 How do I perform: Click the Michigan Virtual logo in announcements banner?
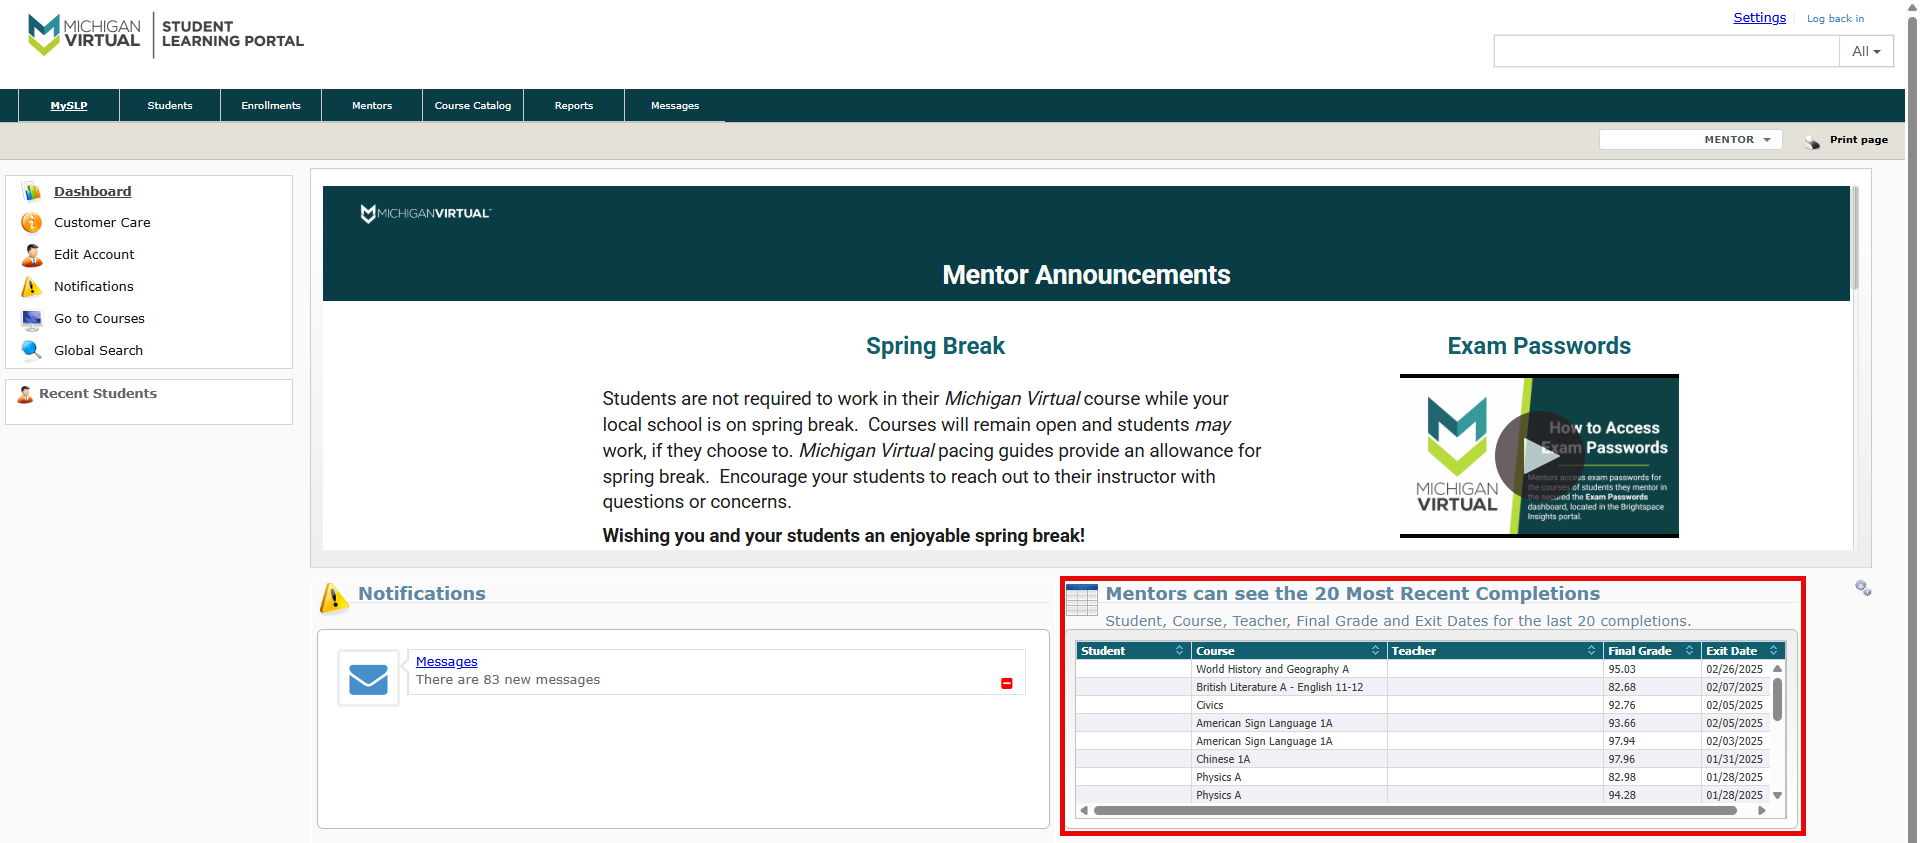pyautogui.click(x=426, y=213)
